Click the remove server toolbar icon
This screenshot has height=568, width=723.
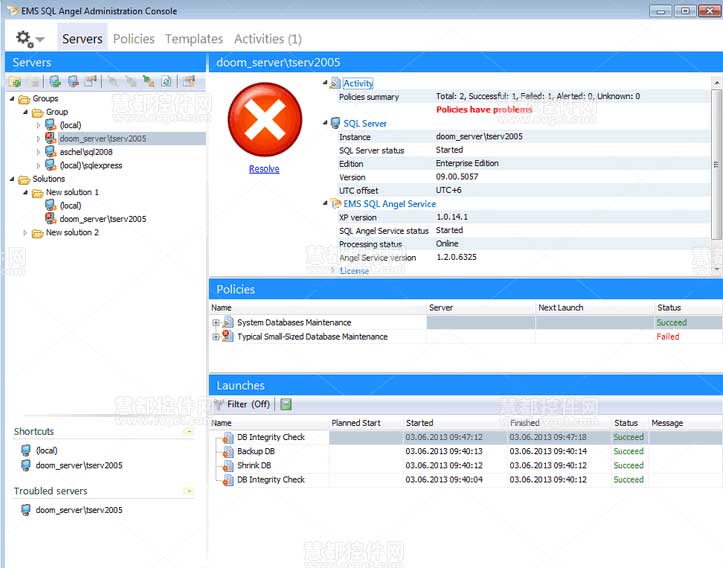(x=73, y=82)
